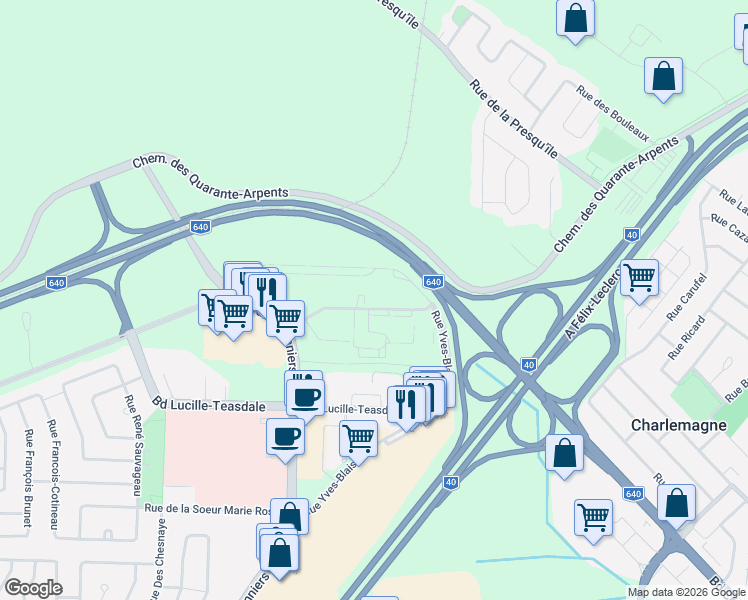Select the middle grocery cart marker in the northwest cluster
The image size is (748, 600).
(x=234, y=316)
